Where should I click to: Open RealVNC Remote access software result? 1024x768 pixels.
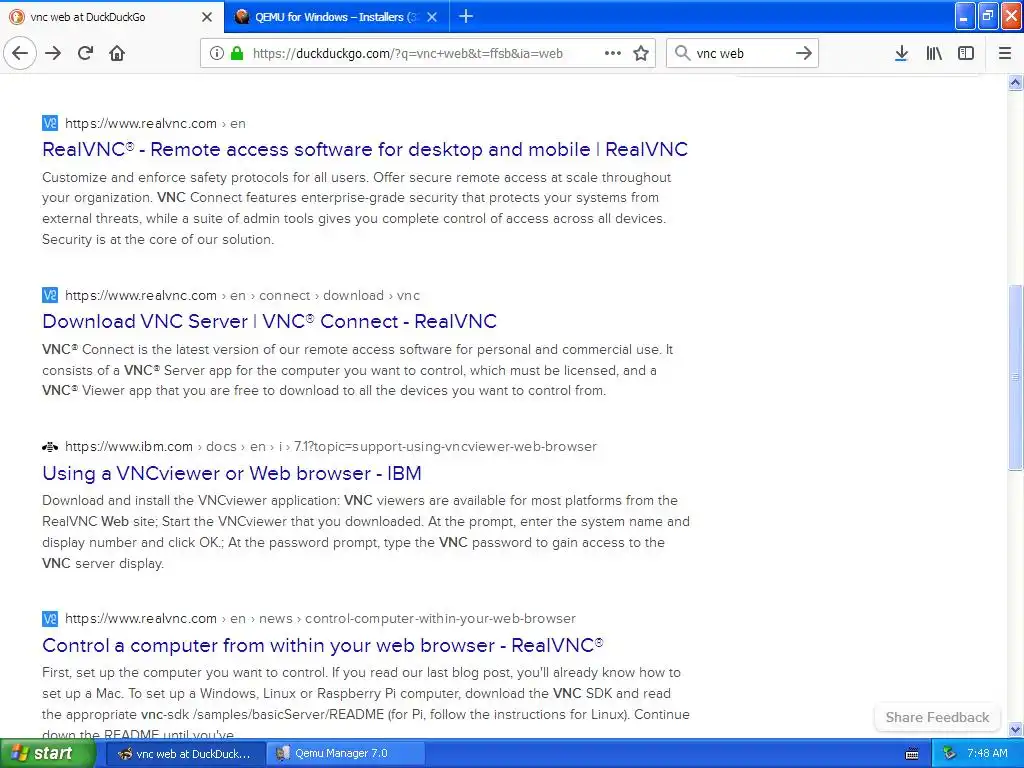tap(365, 150)
